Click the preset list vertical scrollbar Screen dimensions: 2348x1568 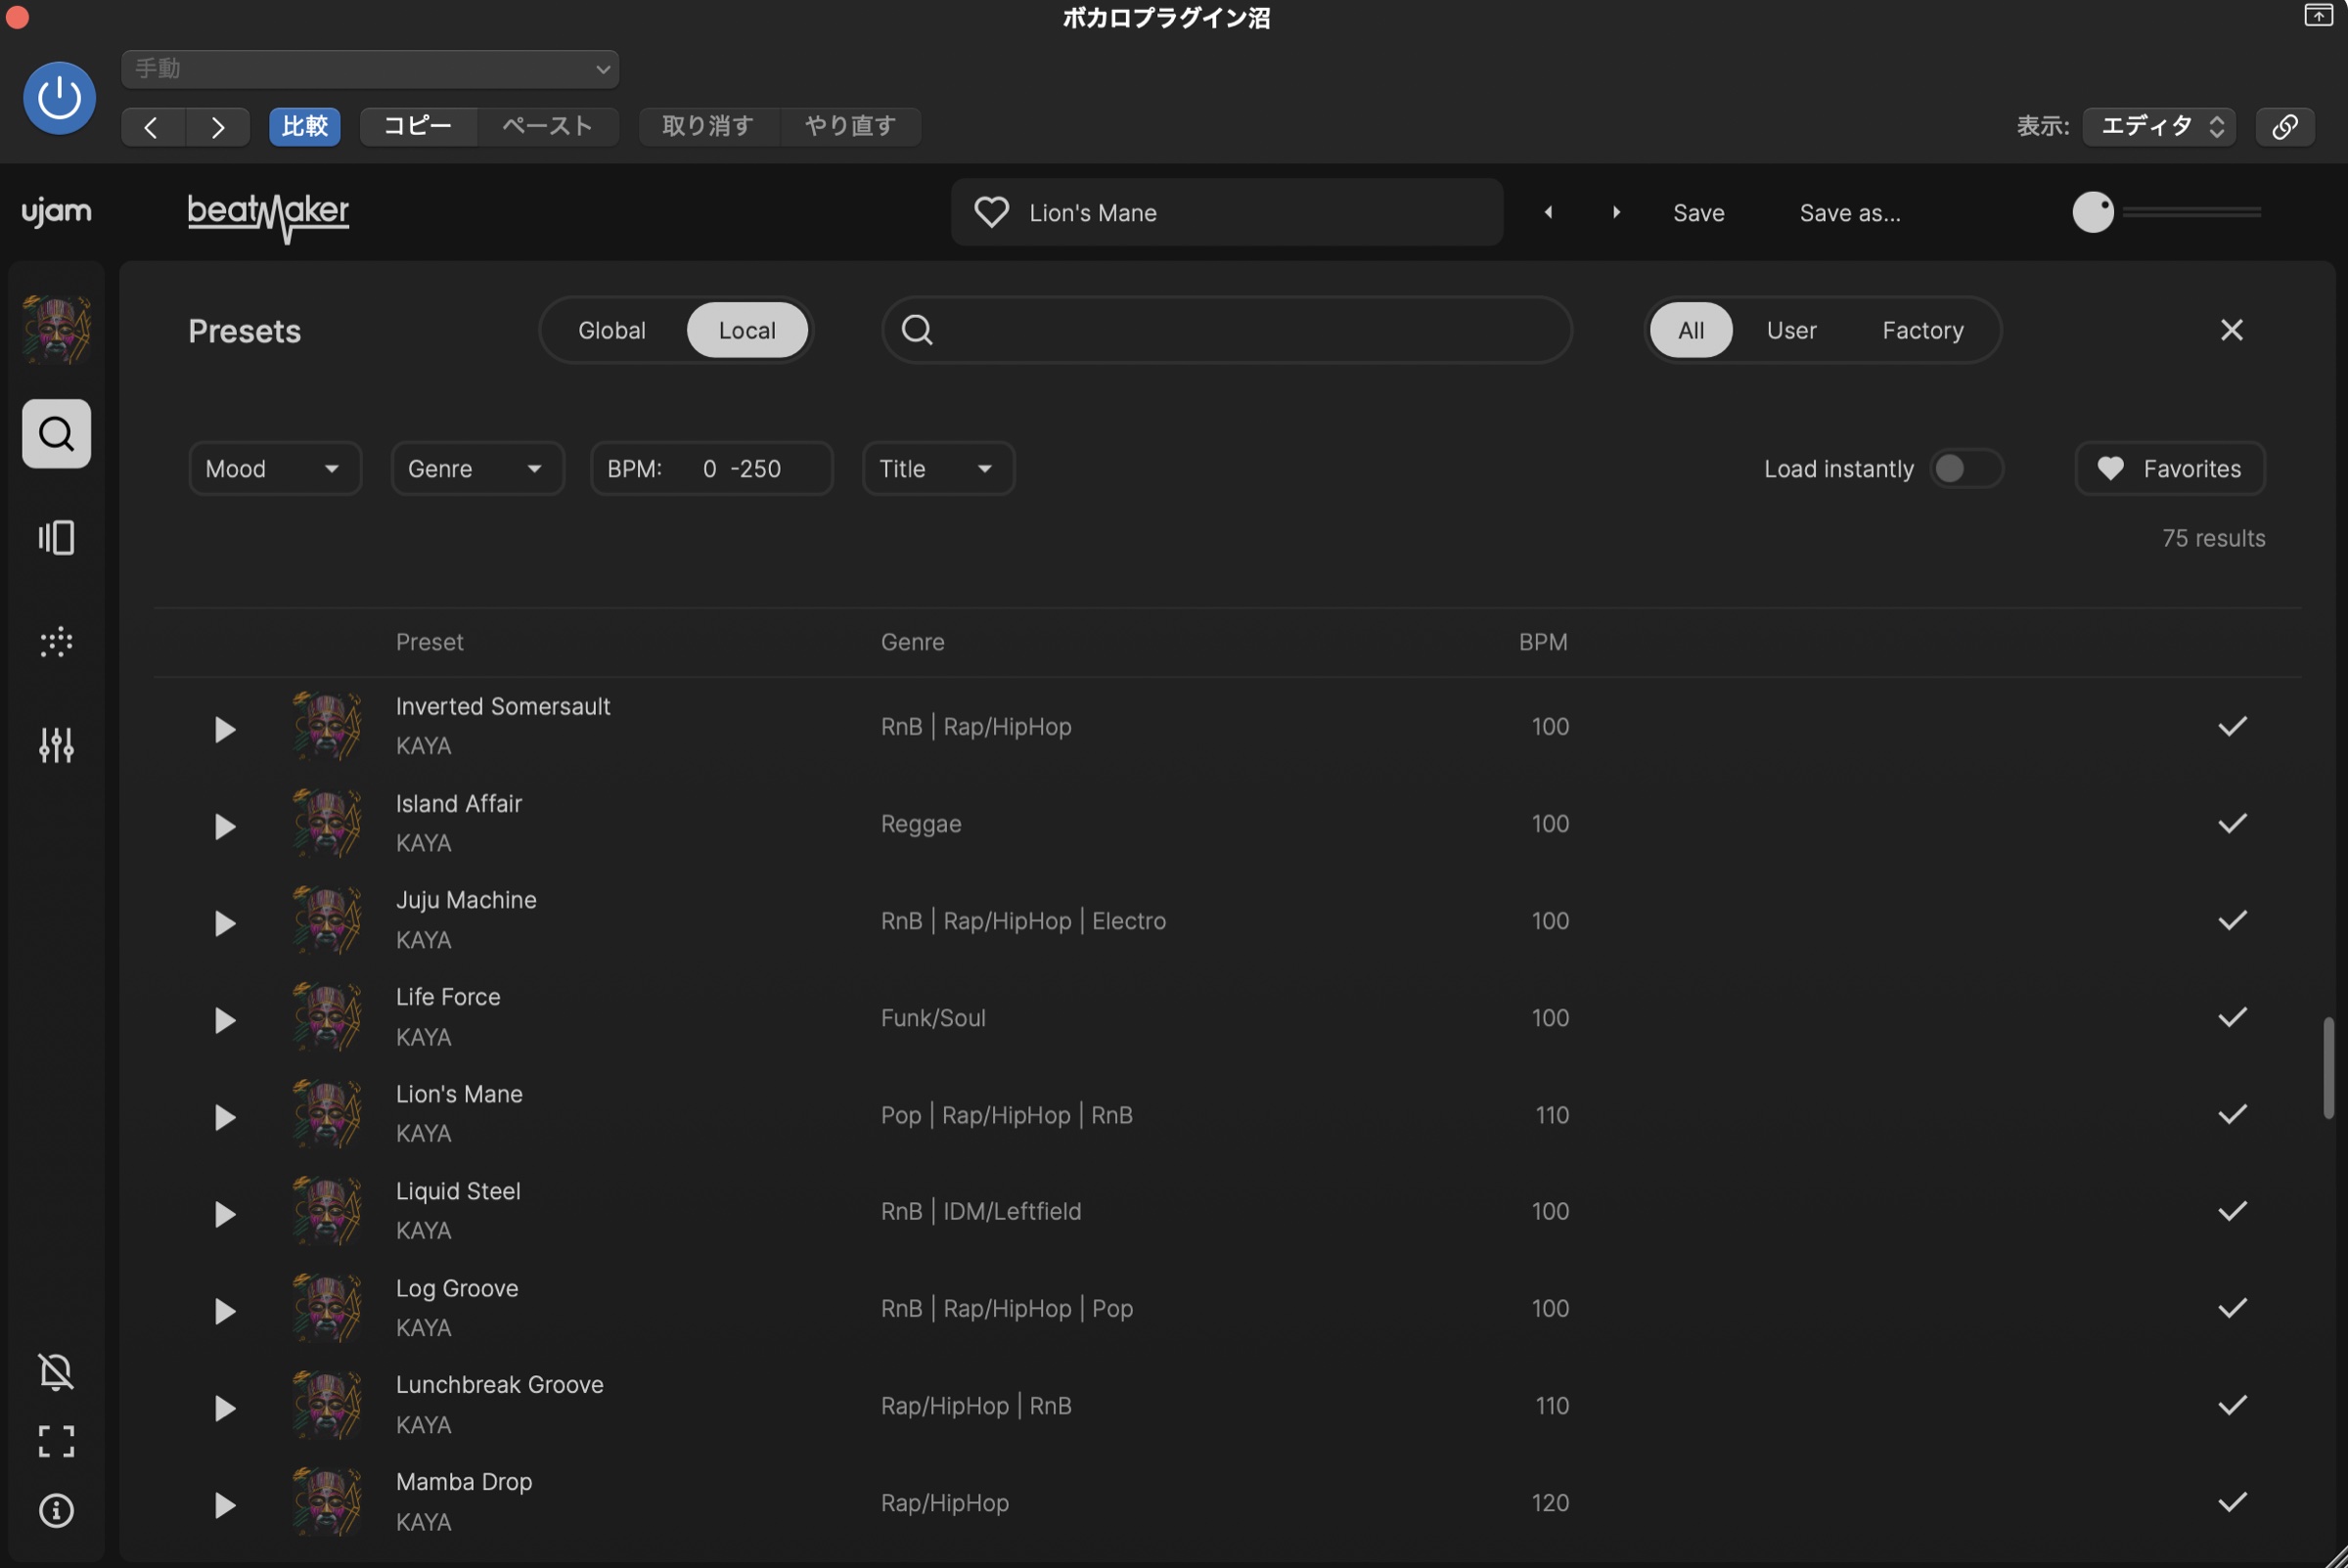2328,1068
